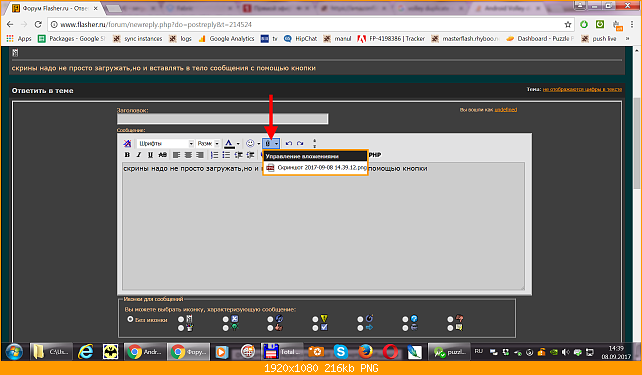The image size is (642, 375).
Task: Click the text color A swatch
Action: coord(229,144)
